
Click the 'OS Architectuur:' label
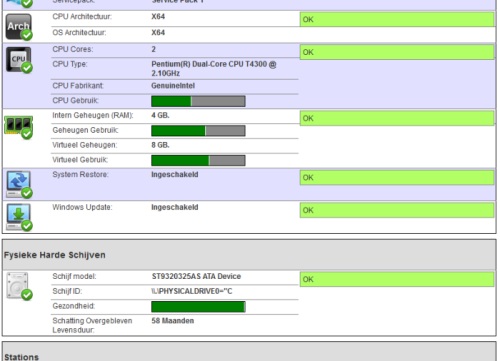tap(79, 33)
